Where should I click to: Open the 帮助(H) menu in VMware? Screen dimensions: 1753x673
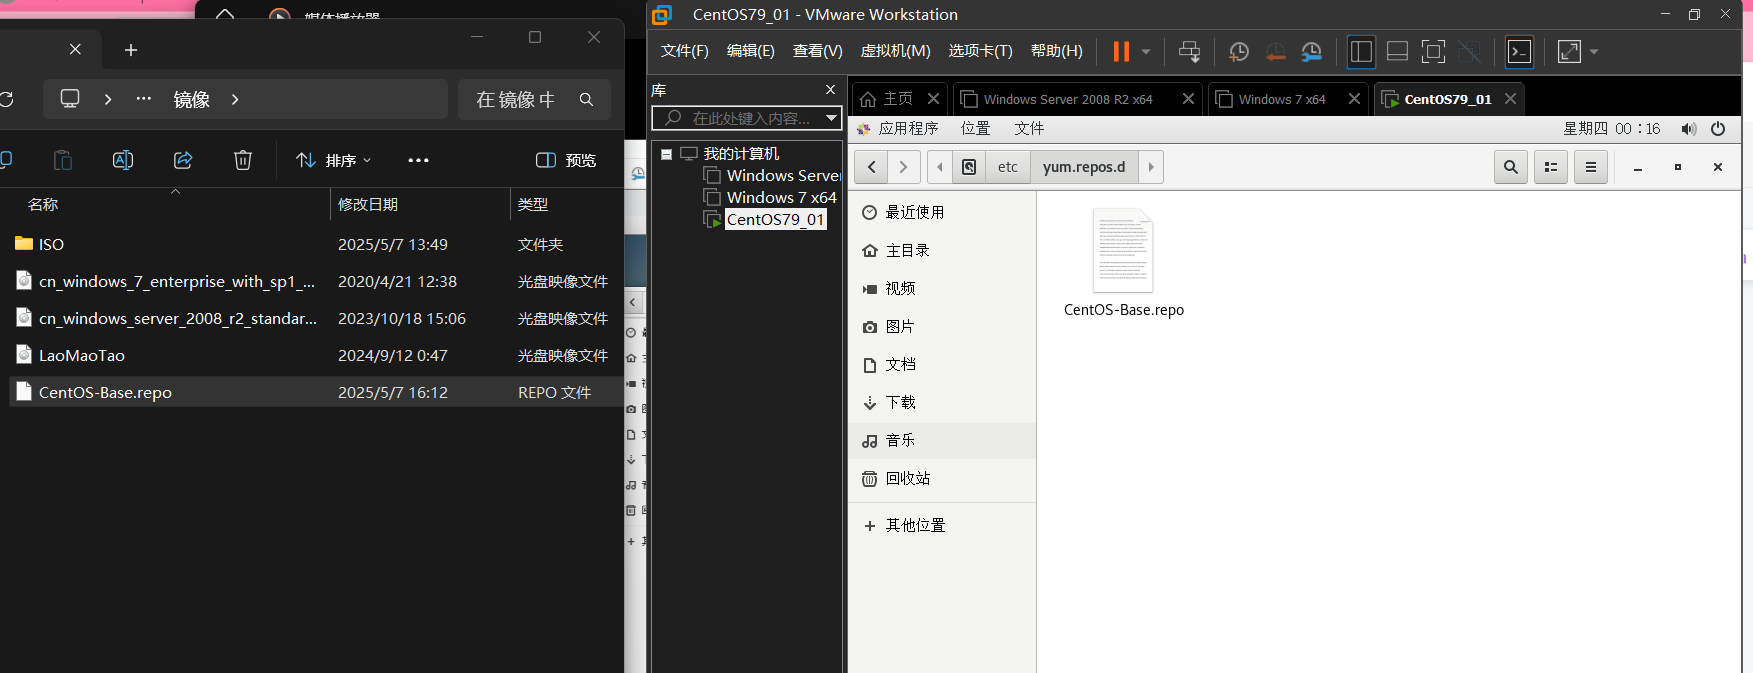(1057, 51)
